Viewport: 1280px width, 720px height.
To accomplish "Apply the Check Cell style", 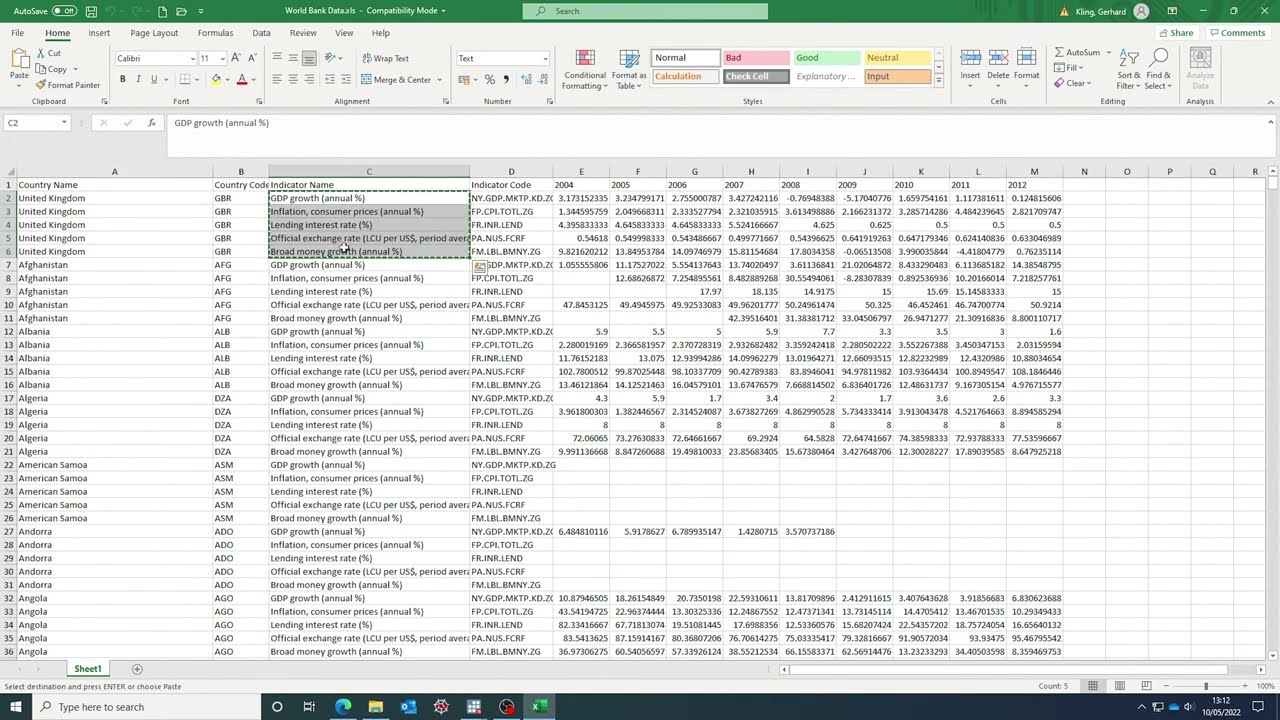I will click(x=756, y=77).
